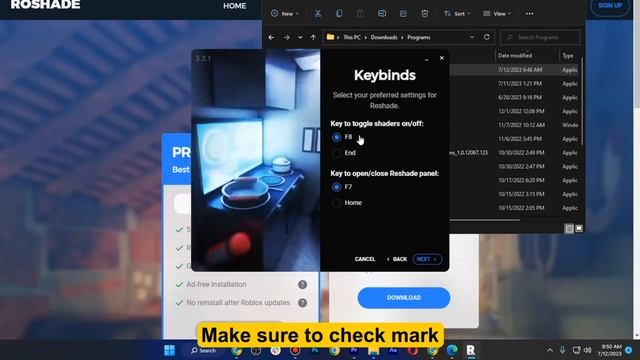This screenshot has width=640, height=360.
Task: Open After Effects from the taskbar
Action: [x=393, y=350]
